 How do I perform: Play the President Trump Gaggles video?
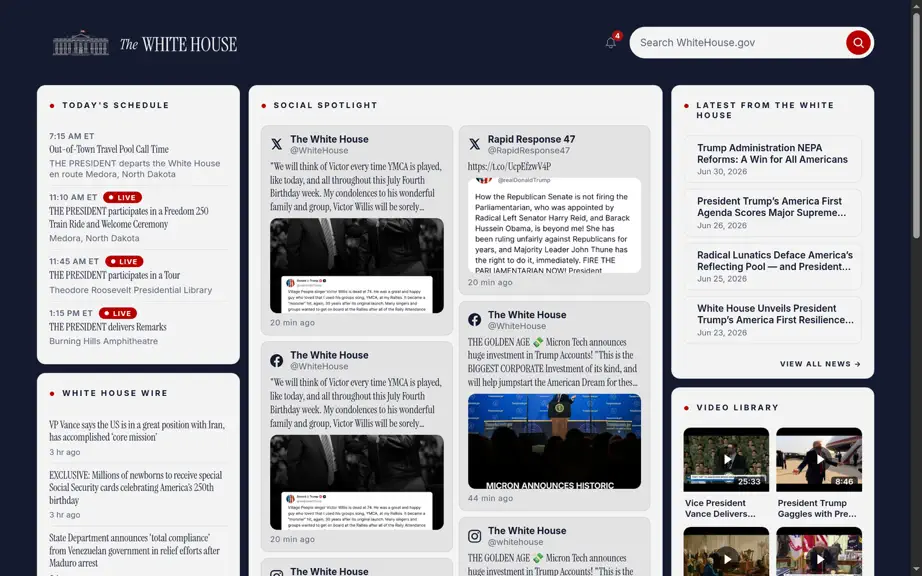(x=819, y=460)
